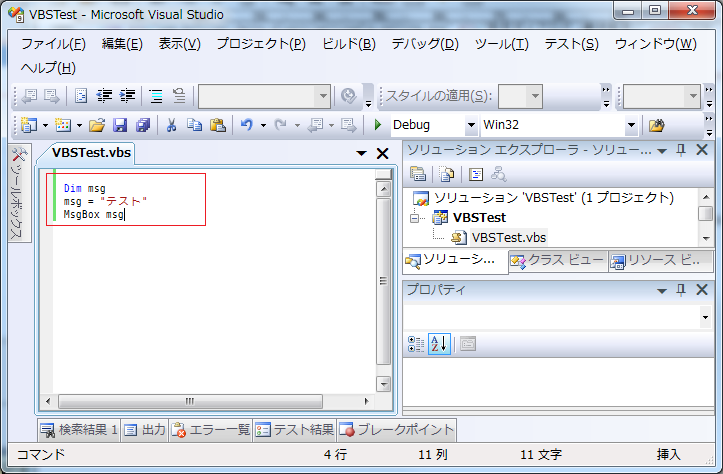Click the Property Pages icon in Properties
This screenshot has width=723, height=474.
[x=468, y=344]
